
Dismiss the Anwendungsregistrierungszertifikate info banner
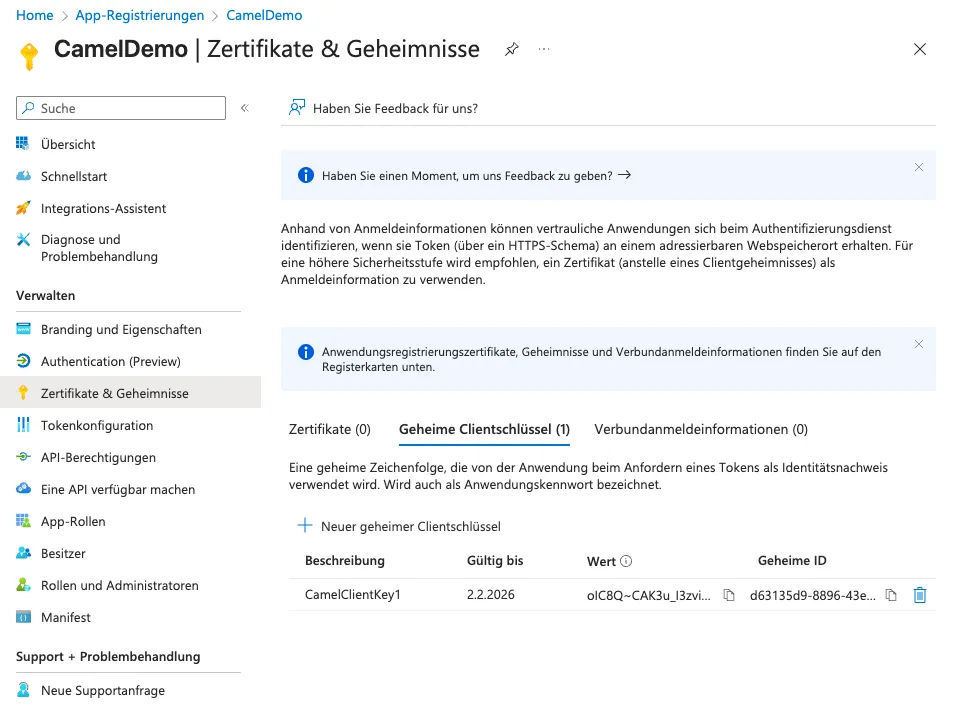click(918, 344)
